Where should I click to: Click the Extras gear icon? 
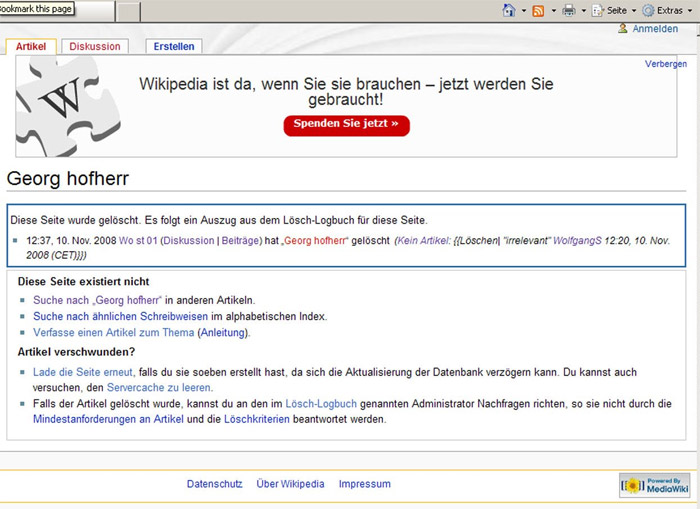(648, 10)
